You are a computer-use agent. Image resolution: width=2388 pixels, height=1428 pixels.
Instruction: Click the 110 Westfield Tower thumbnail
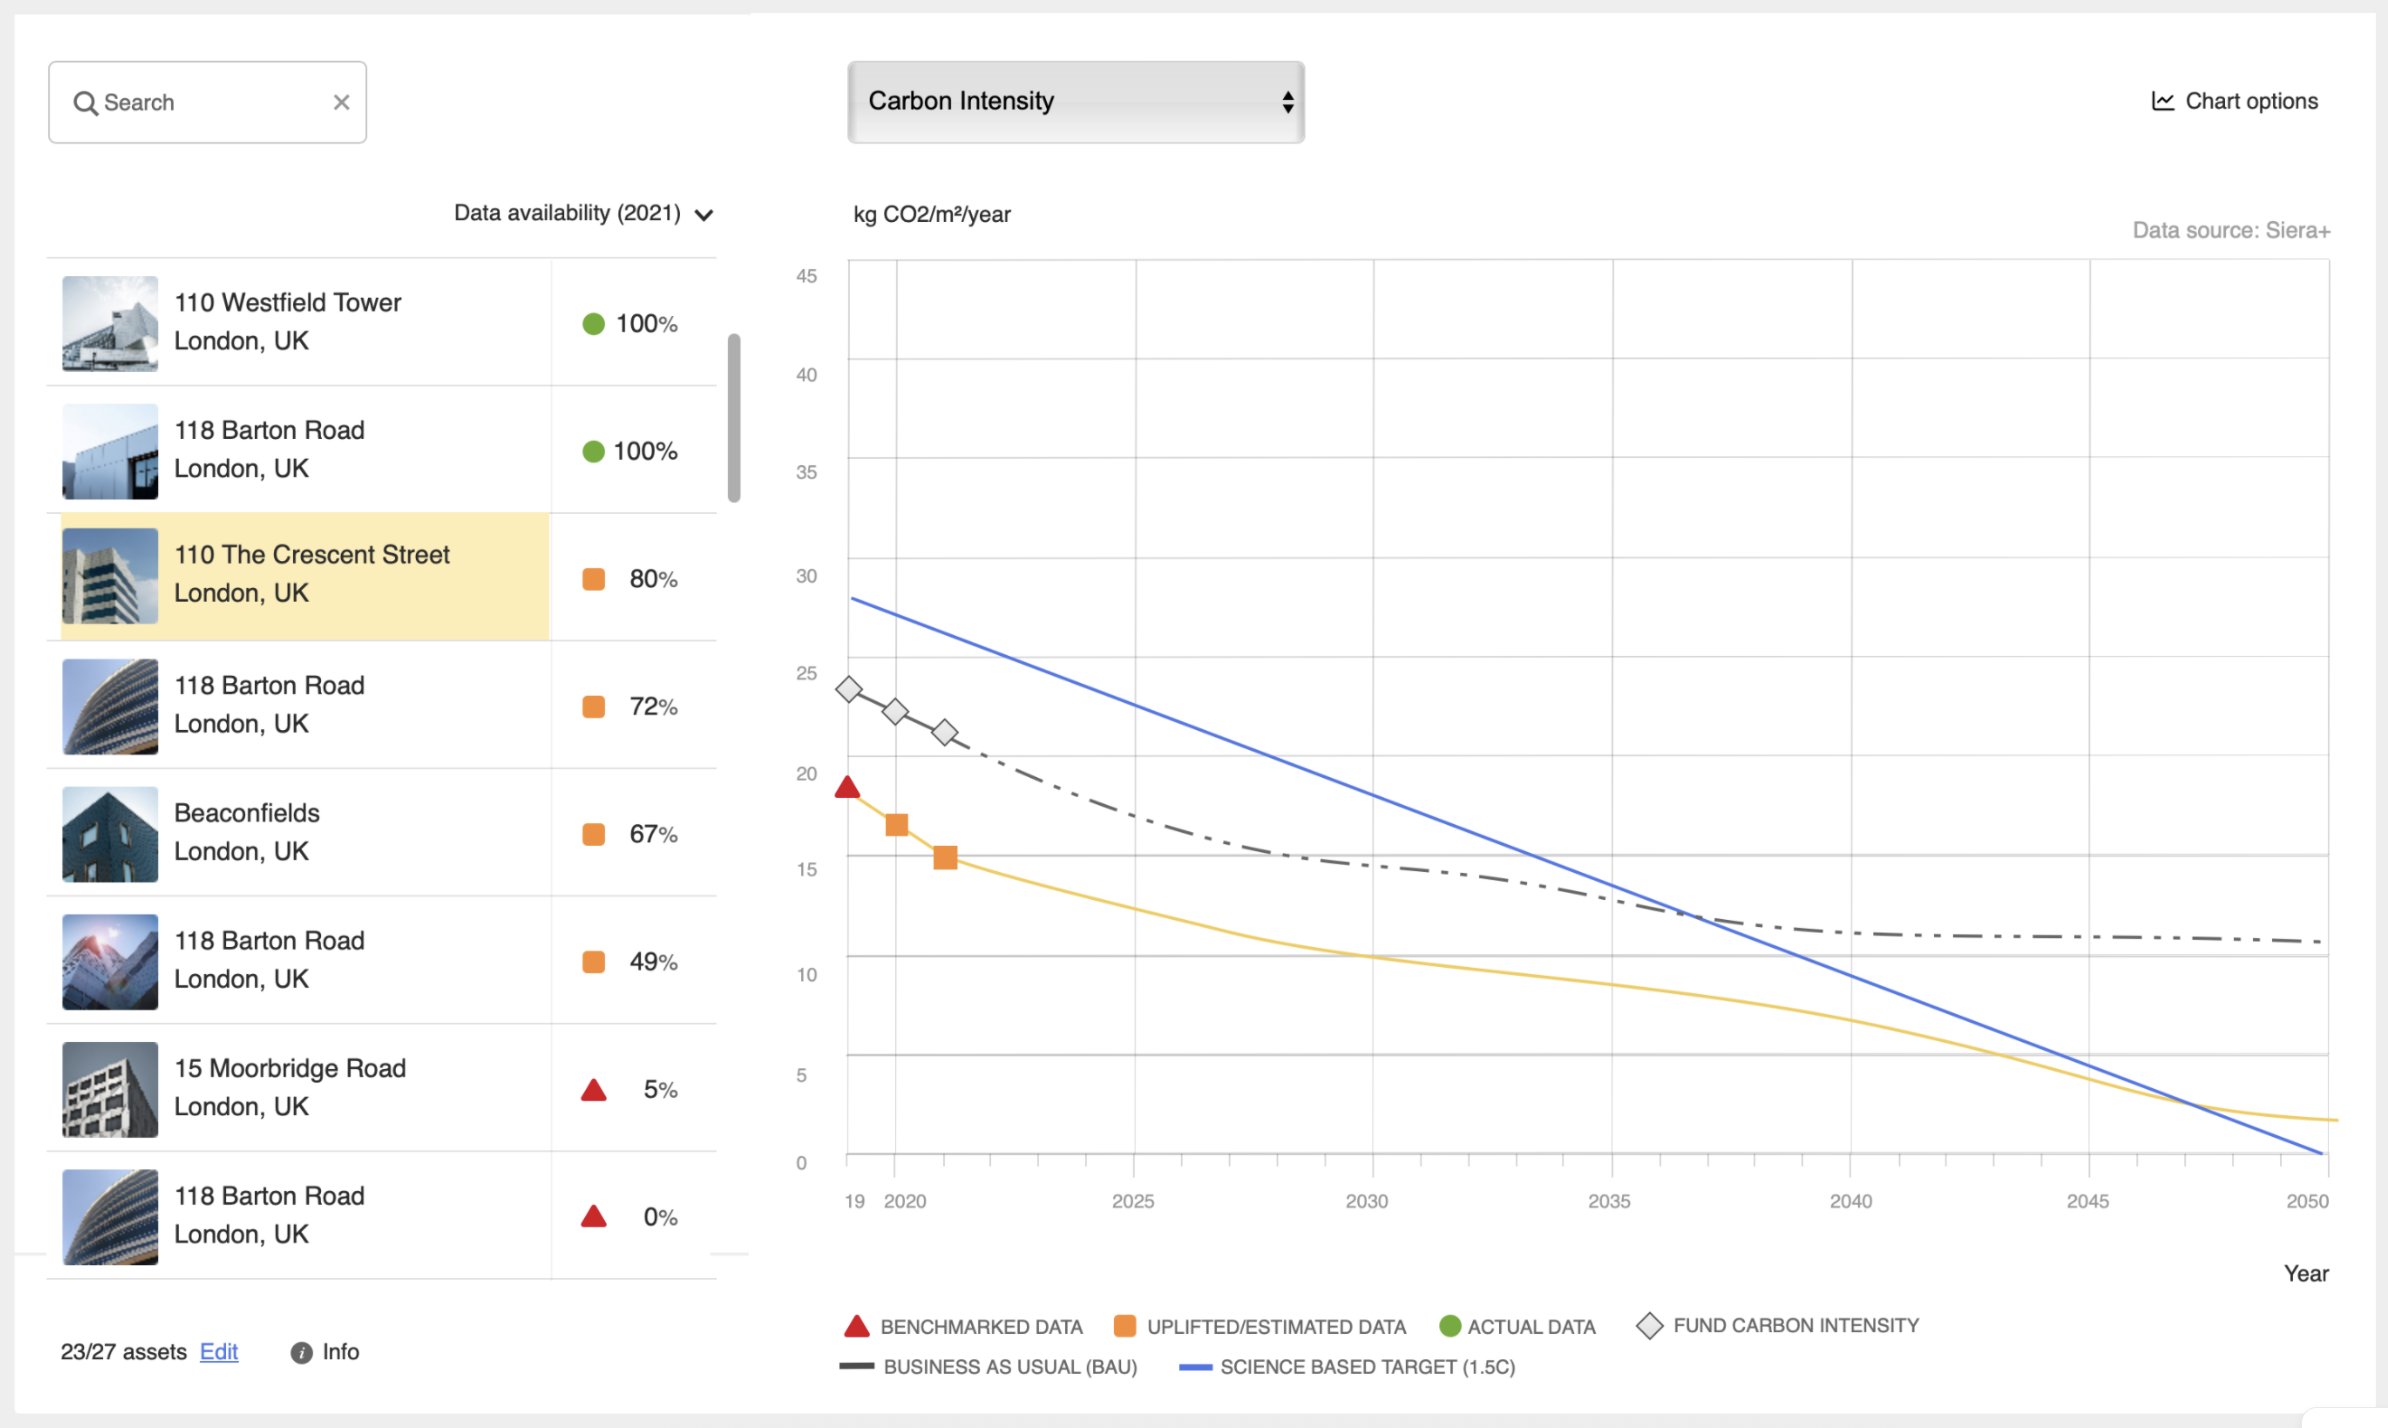coord(110,323)
